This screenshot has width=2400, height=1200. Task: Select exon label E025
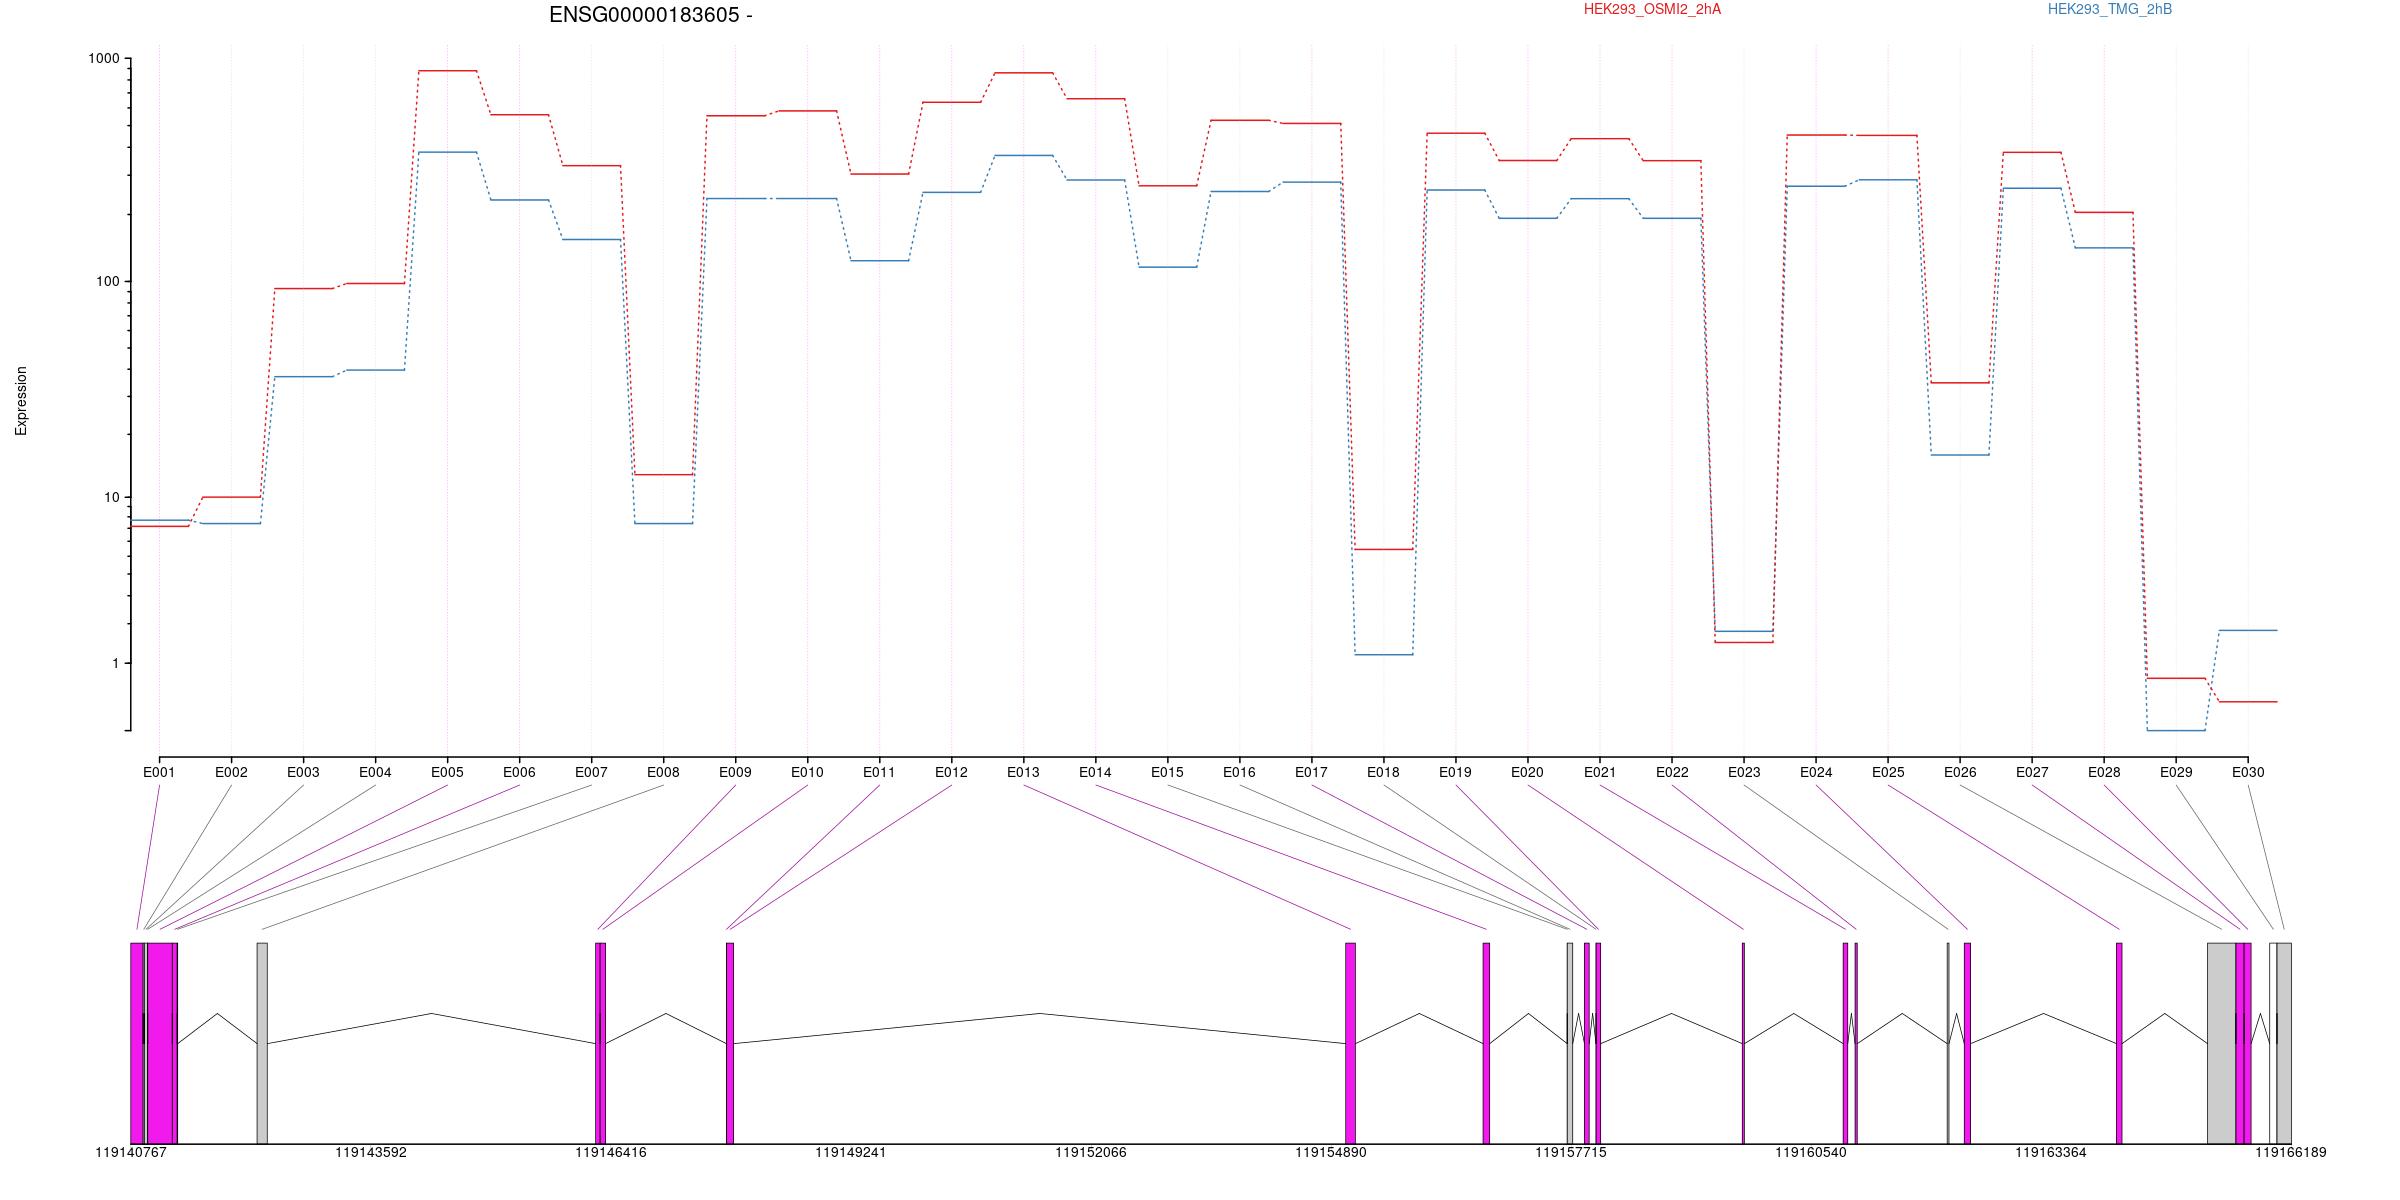tap(1888, 772)
